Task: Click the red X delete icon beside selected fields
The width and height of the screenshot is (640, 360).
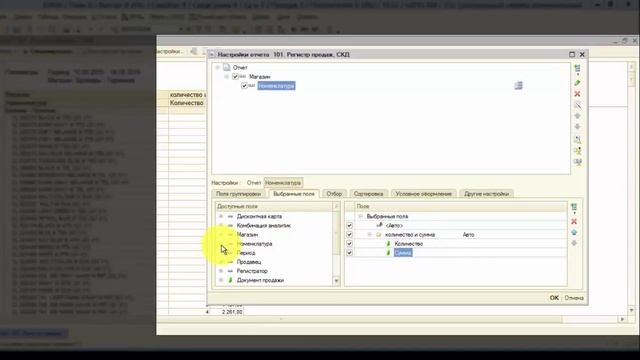Action: pos(574,221)
